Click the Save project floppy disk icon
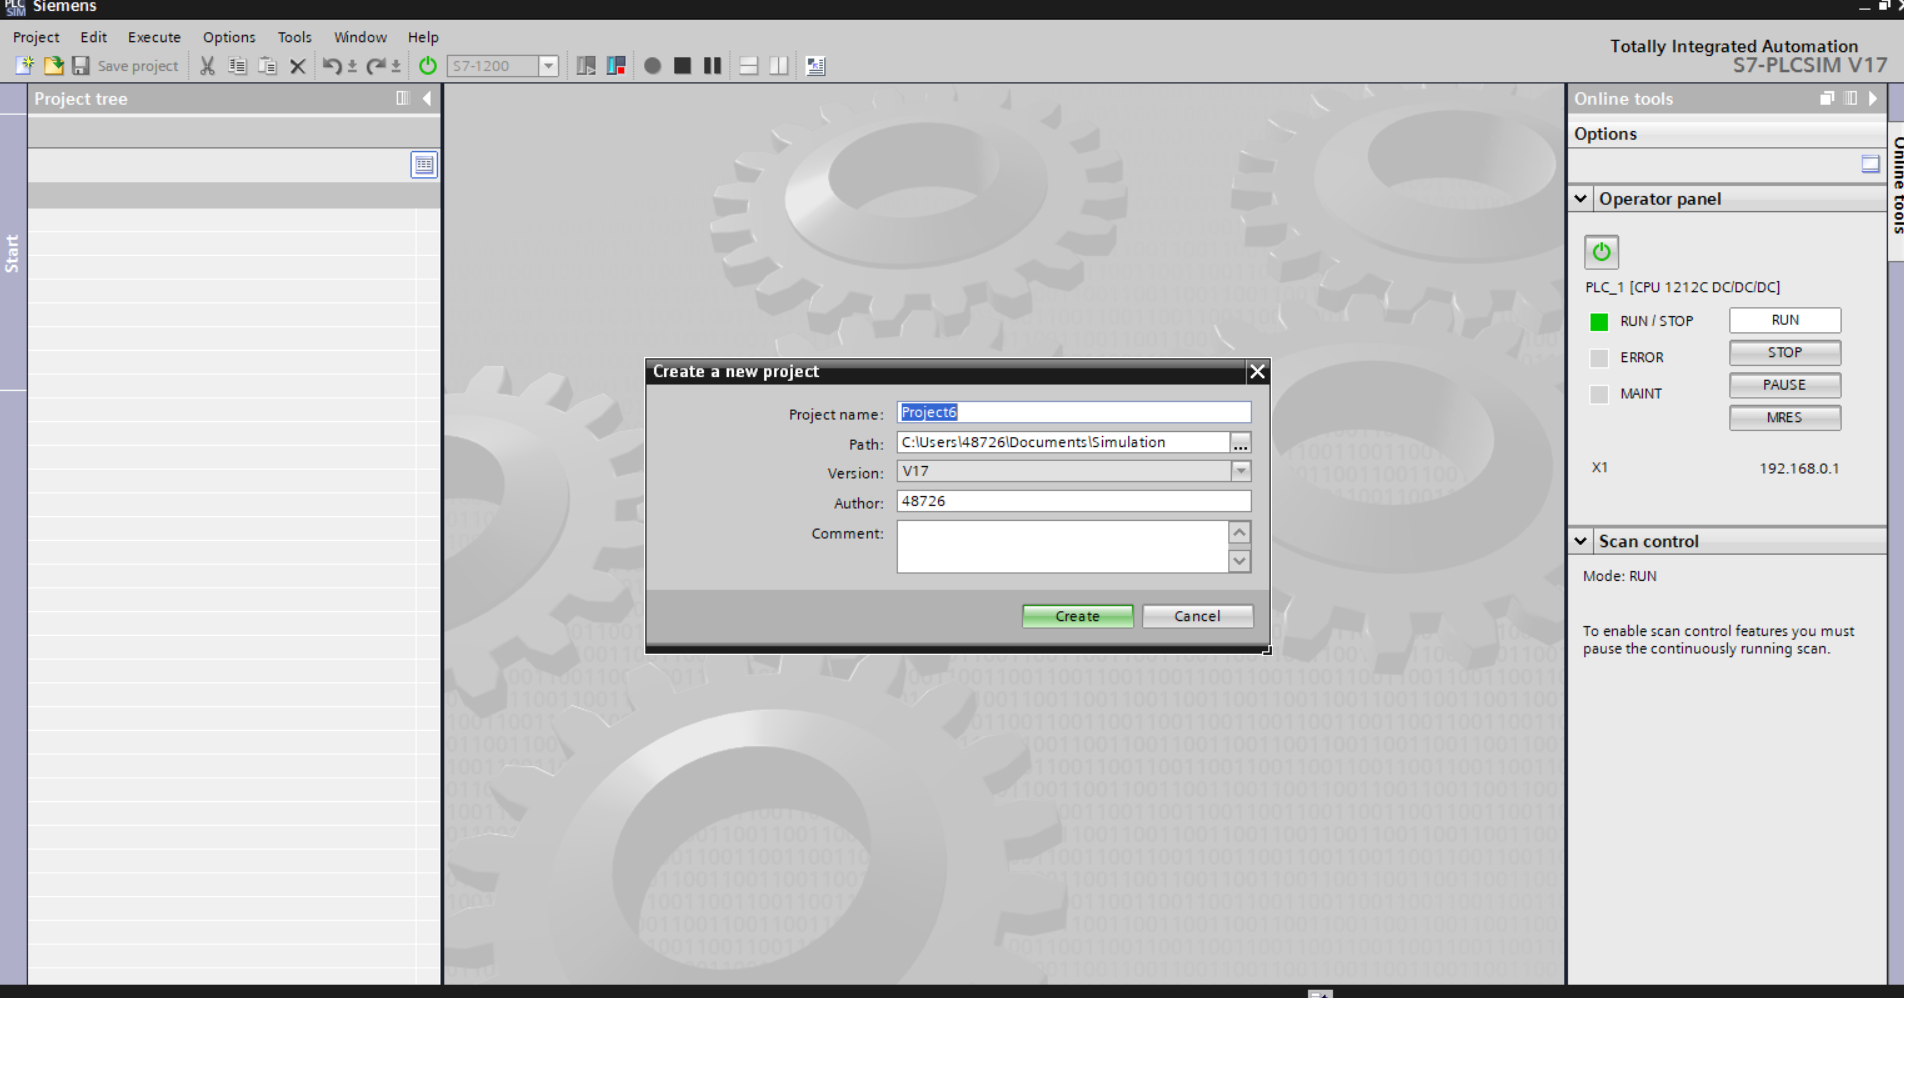This screenshot has width=1920, height=1080. pos(81,66)
